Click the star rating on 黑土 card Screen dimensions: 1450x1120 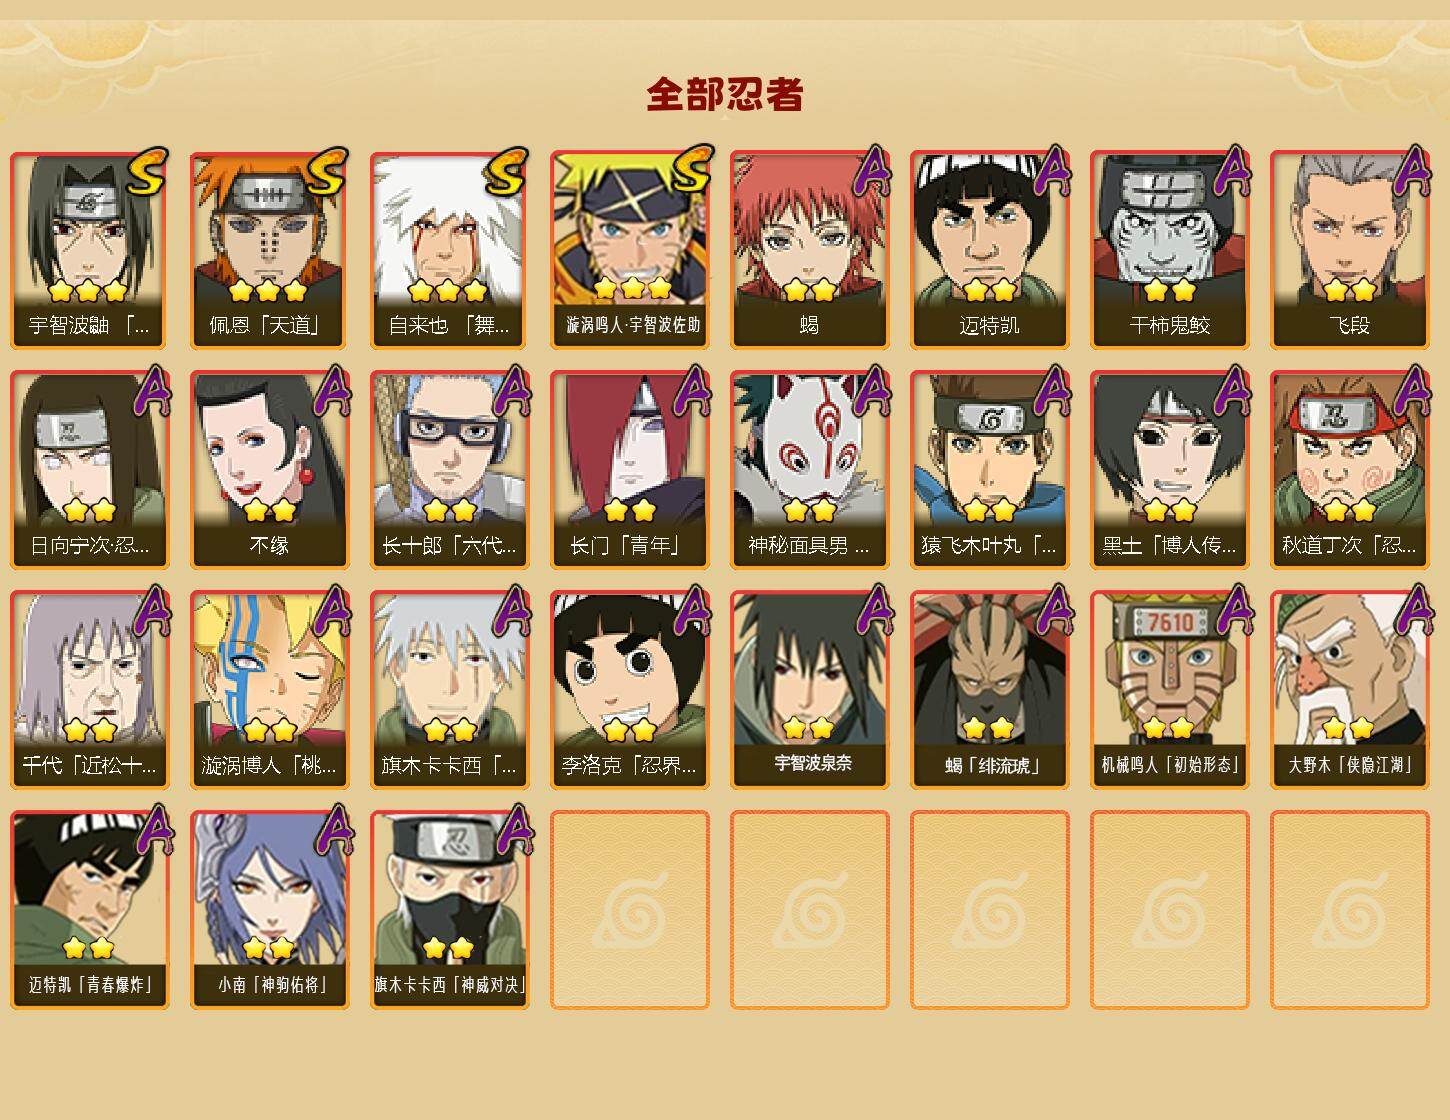(x=1169, y=510)
